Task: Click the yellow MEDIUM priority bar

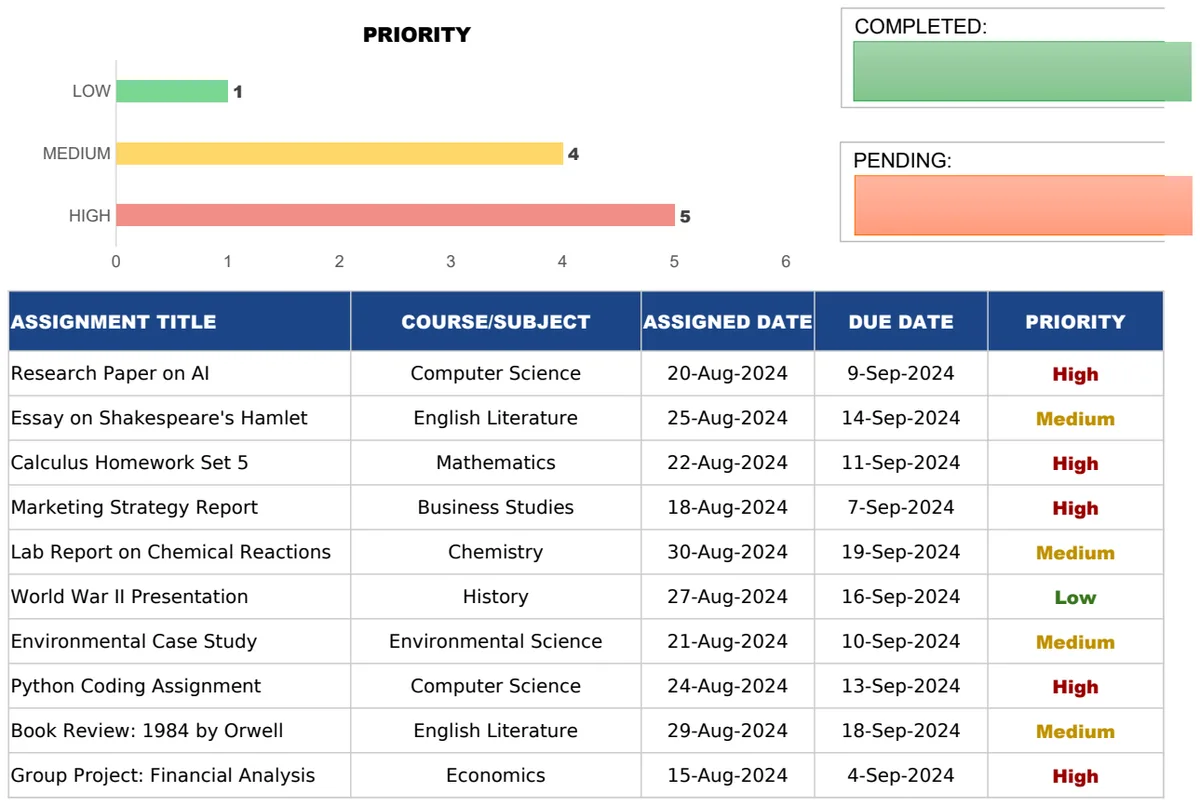Action: click(x=339, y=153)
